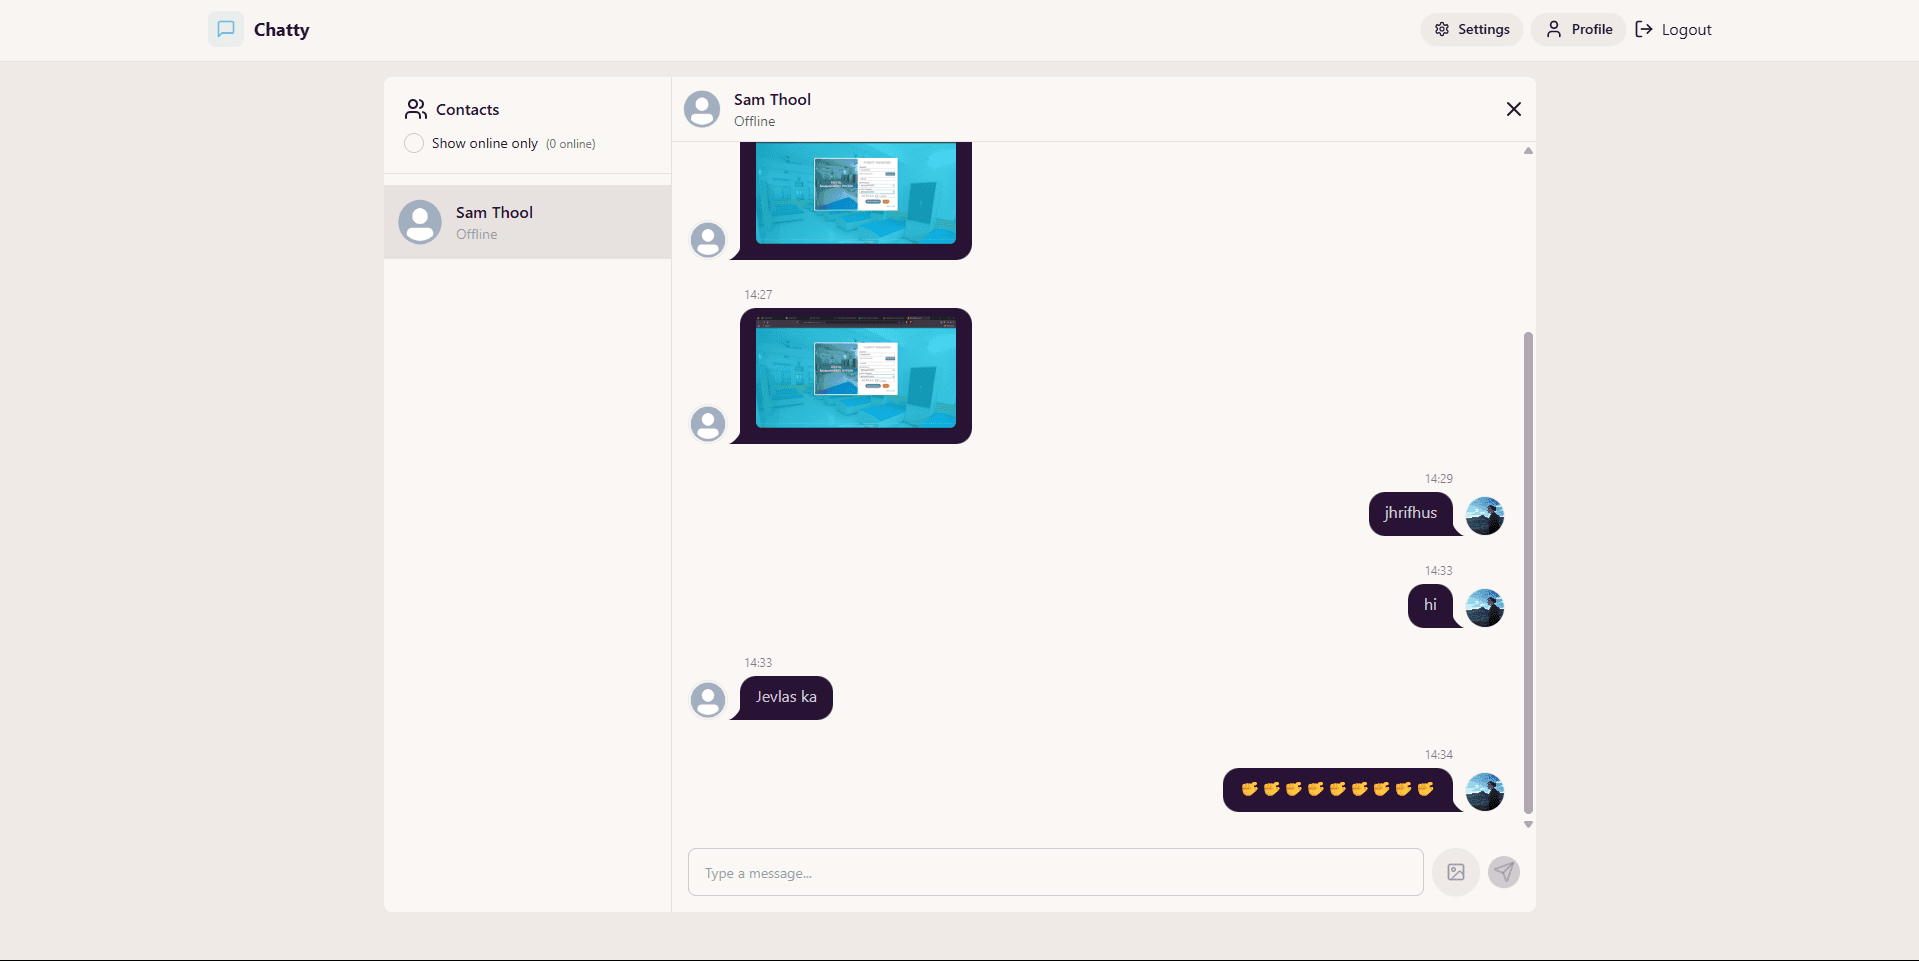Open the image attachment picker icon
The image size is (1919, 961).
click(x=1456, y=872)
